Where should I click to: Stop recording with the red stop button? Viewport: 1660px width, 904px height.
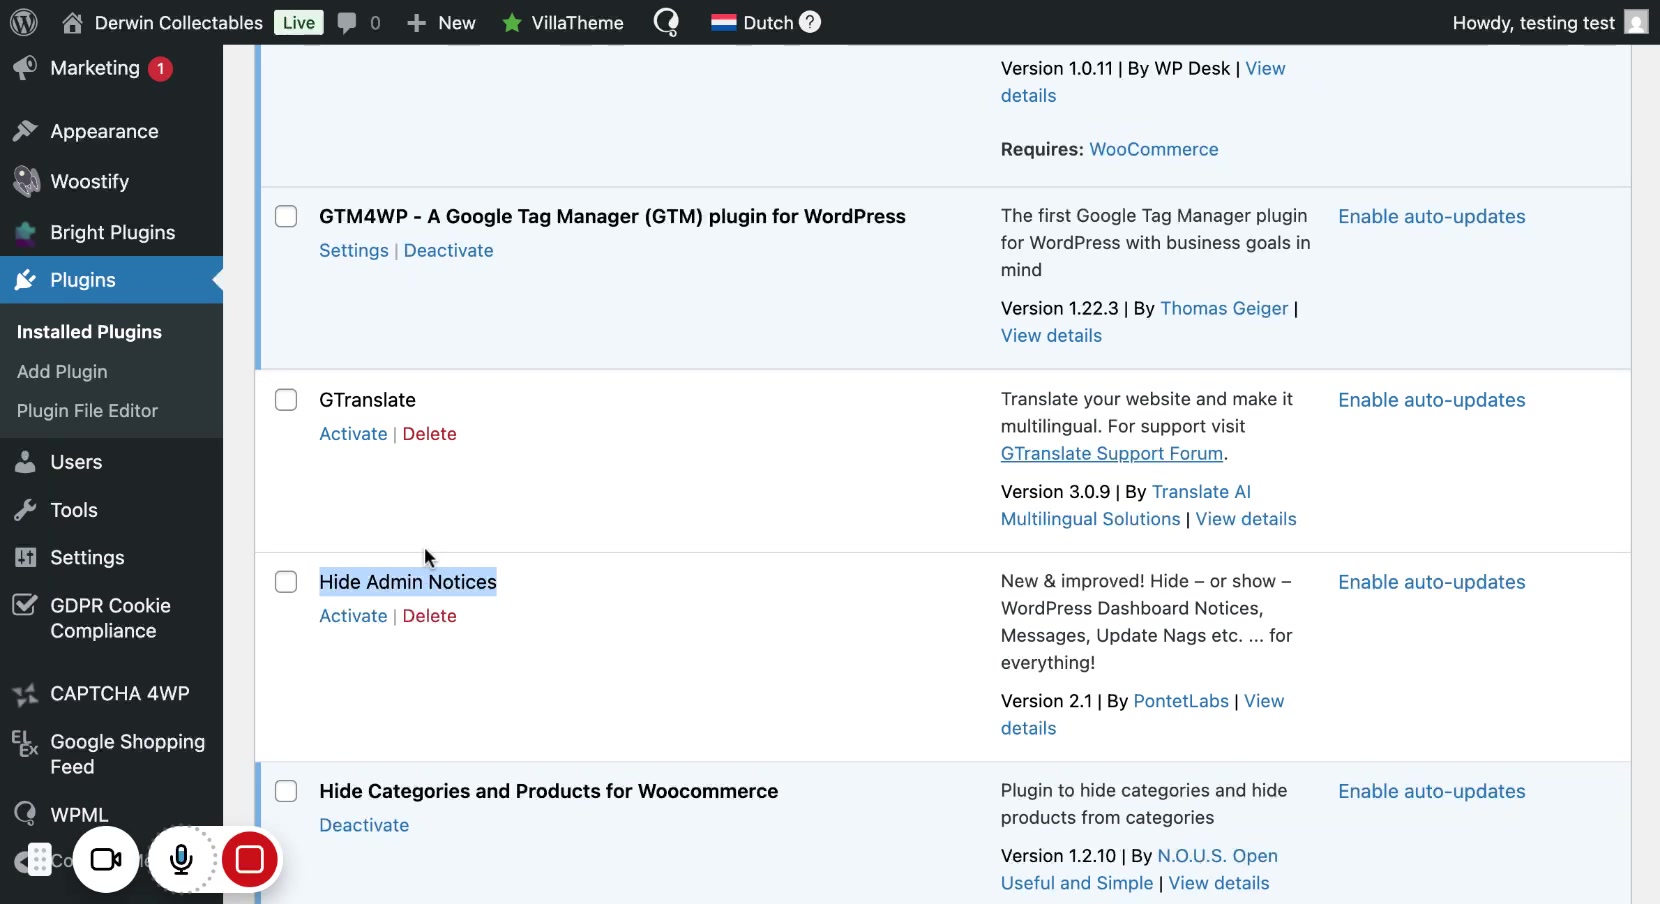[x=249, y=859]
